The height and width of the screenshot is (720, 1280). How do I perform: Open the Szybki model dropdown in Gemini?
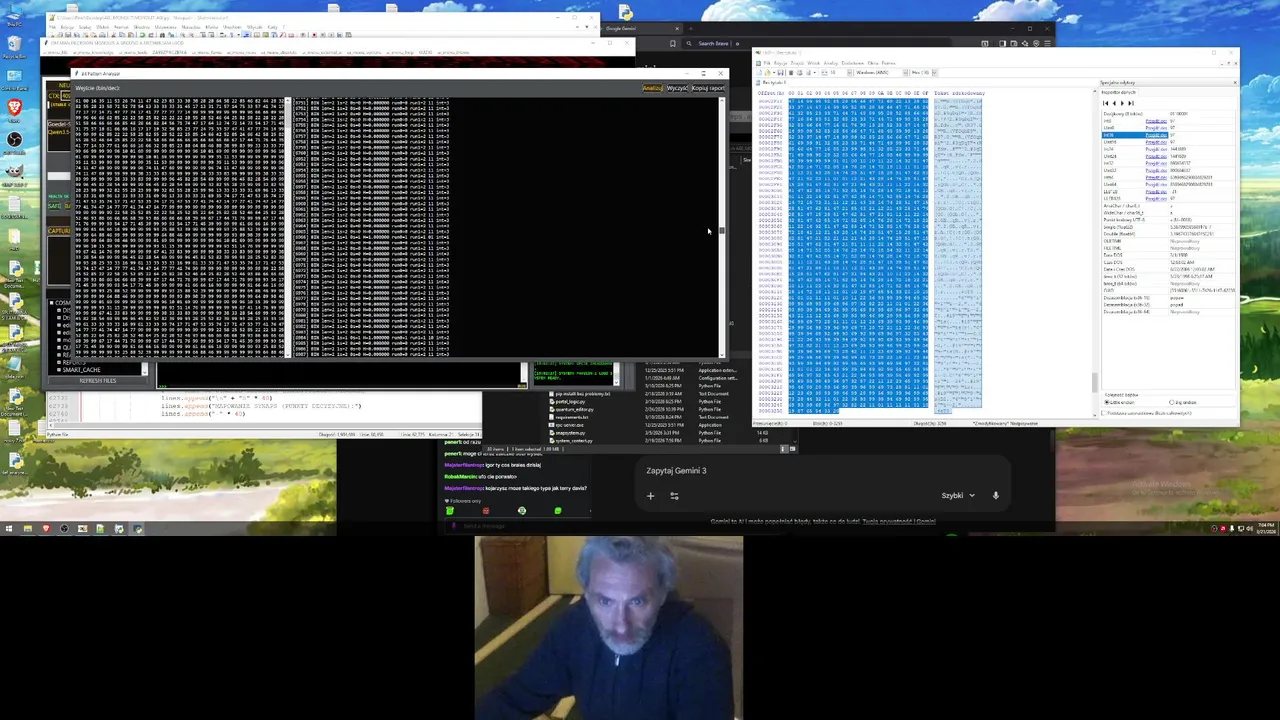pyautogui.click(x=958, y=495)
